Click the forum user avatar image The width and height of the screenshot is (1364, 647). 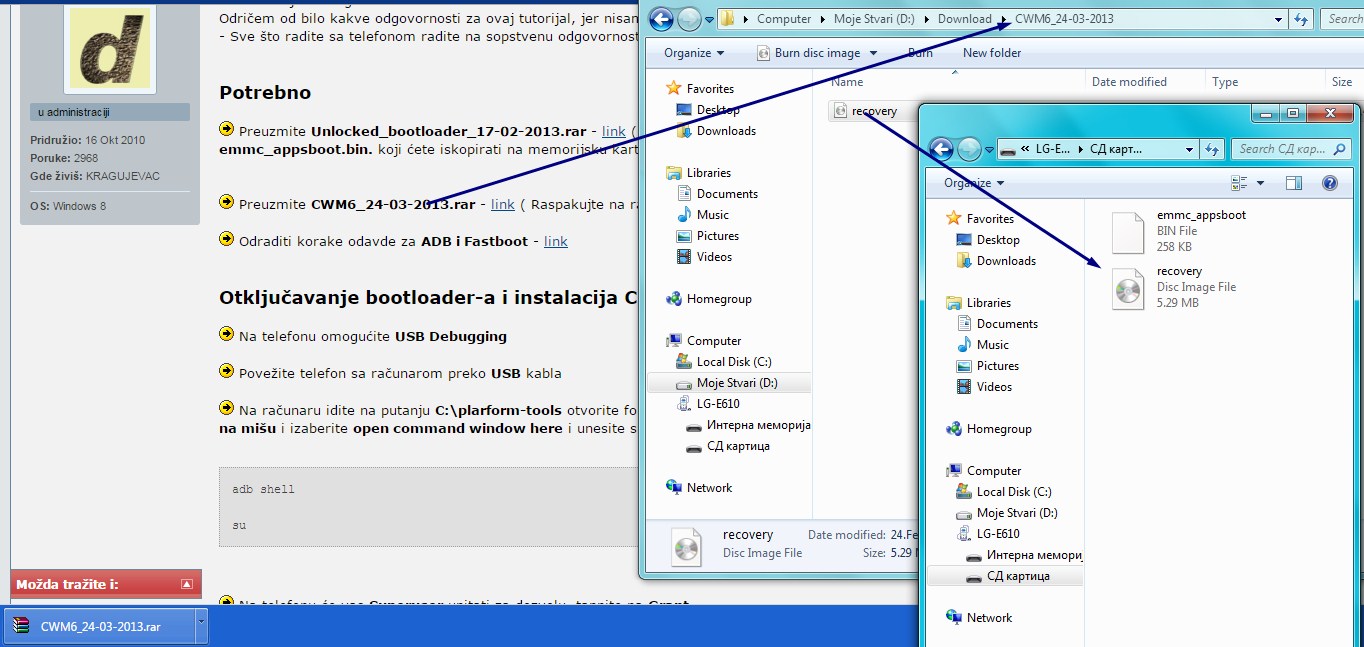point(110,48)
